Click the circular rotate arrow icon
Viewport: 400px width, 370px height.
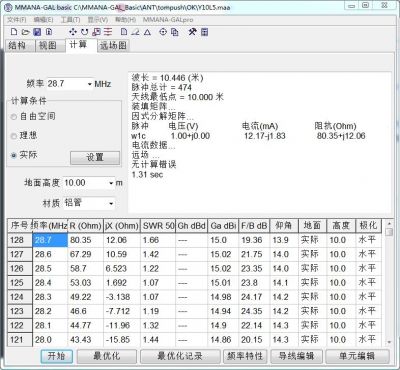pyautogui.click(x=85, y=32)
